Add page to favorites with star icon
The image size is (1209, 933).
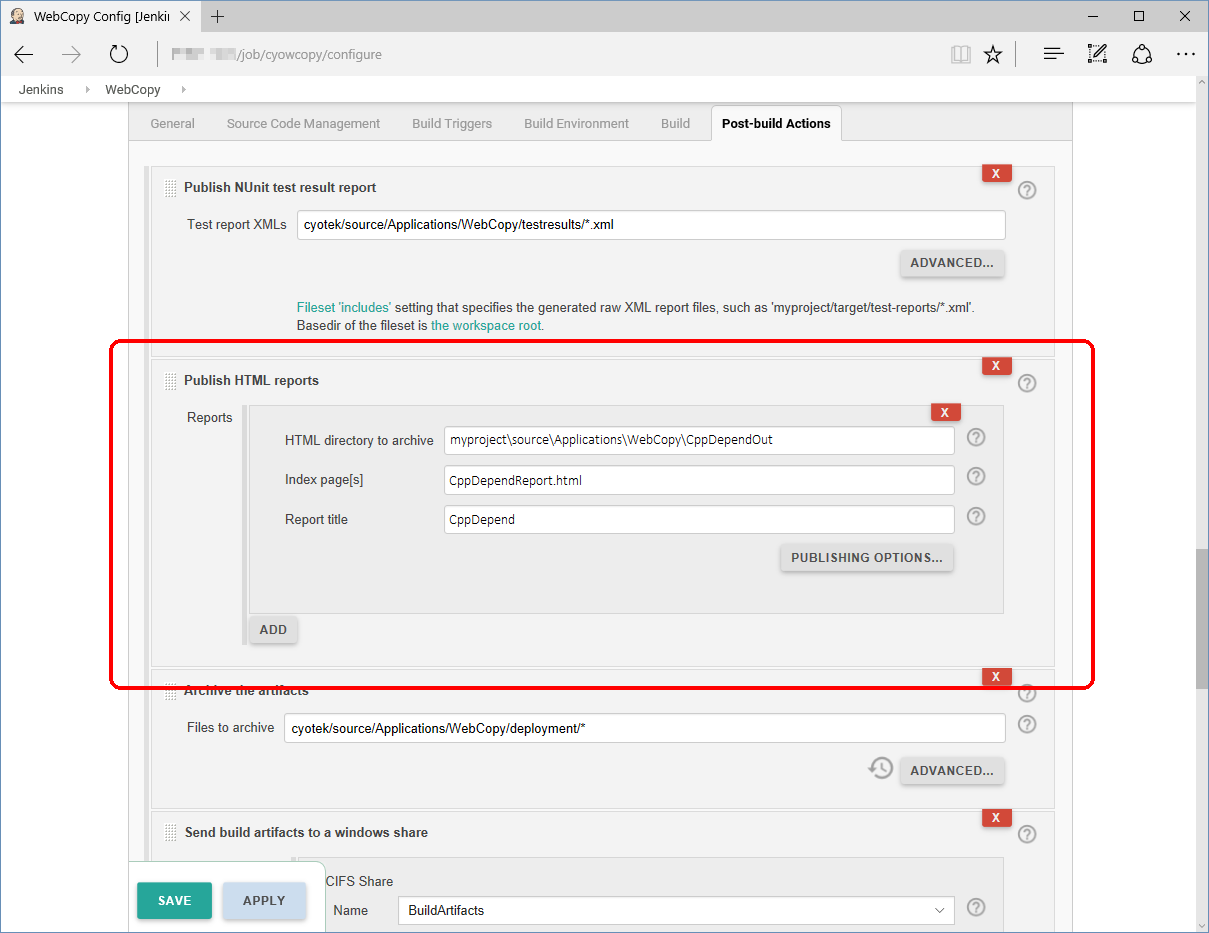[993, 55]
